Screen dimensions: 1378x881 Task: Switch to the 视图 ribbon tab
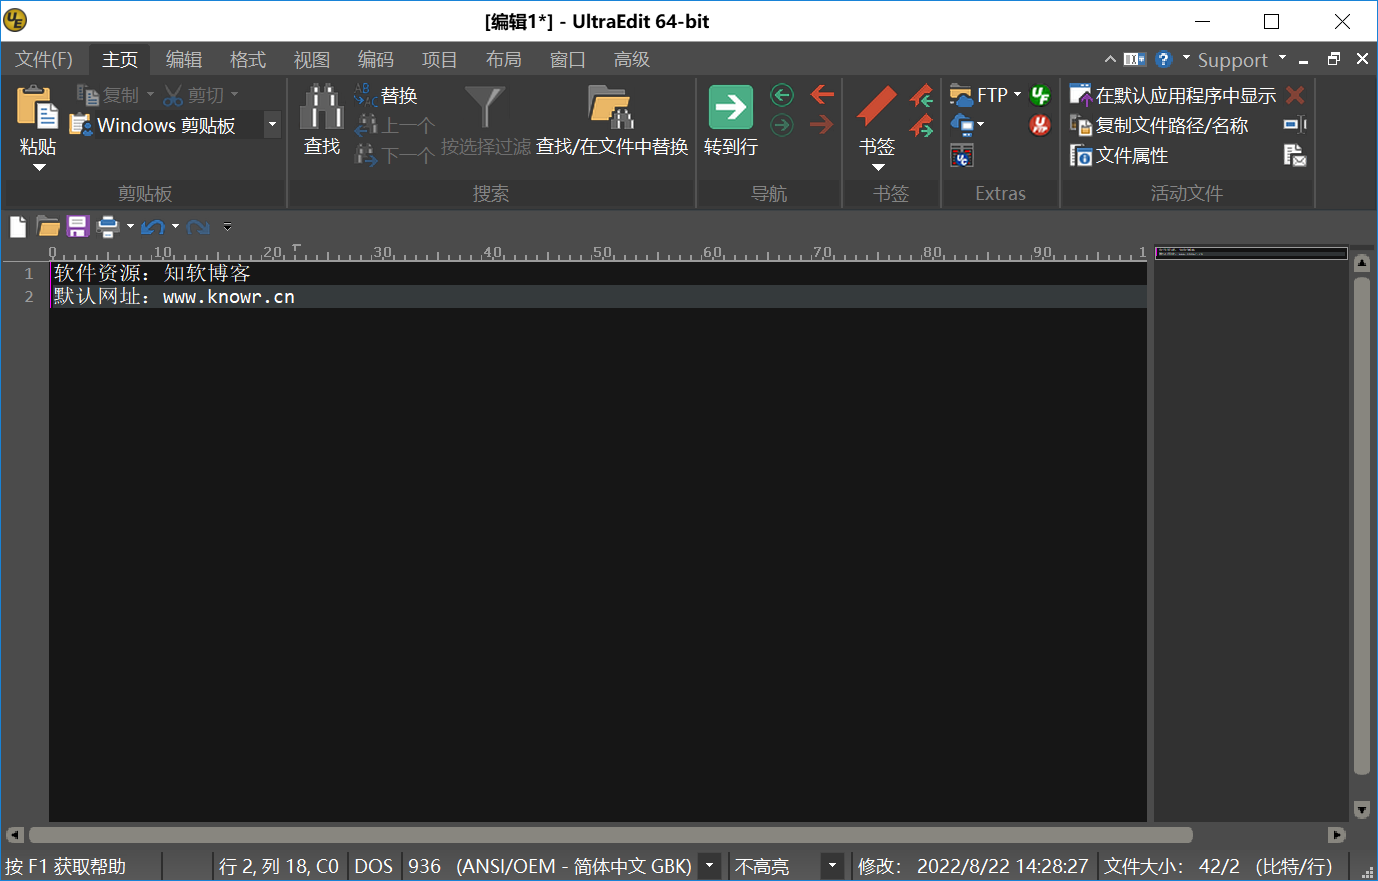[312, 59]
